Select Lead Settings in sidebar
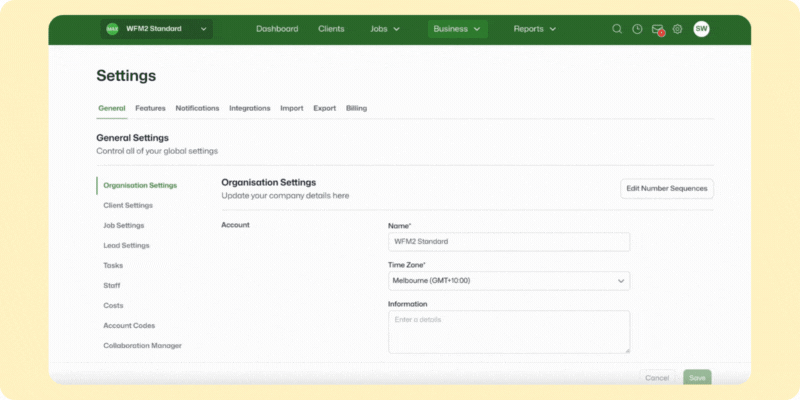Image resolution: width=800 pixels, height=400 pixels. click(x=127, y=245)
